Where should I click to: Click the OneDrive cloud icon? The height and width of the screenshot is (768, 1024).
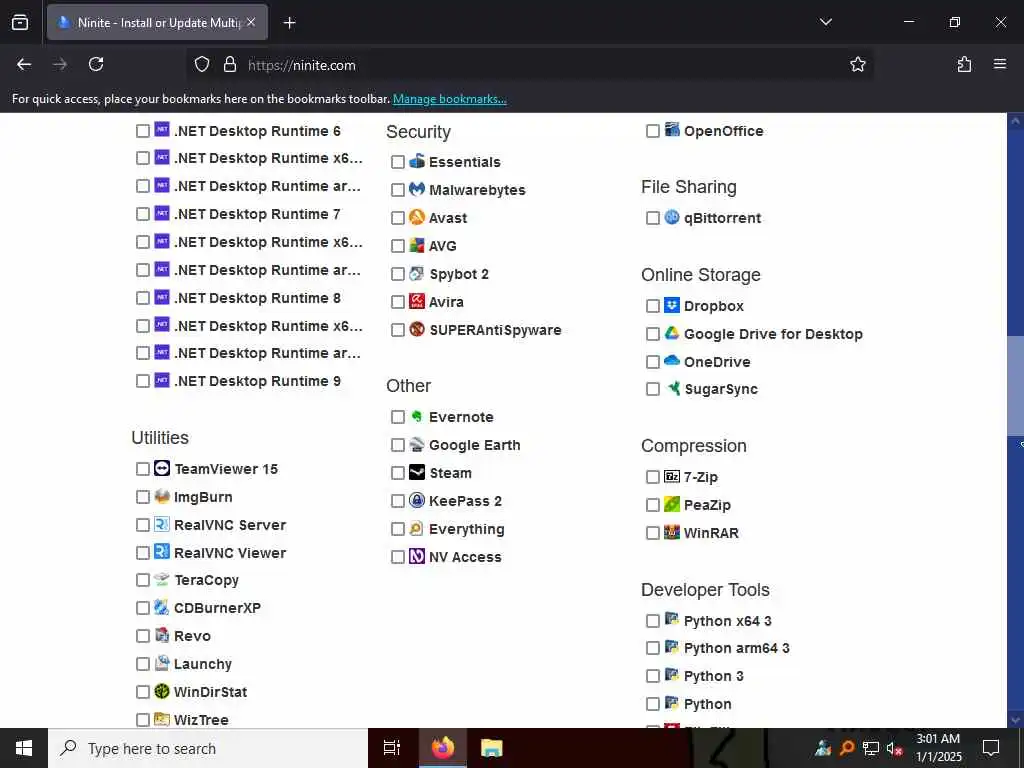point(672,360)
